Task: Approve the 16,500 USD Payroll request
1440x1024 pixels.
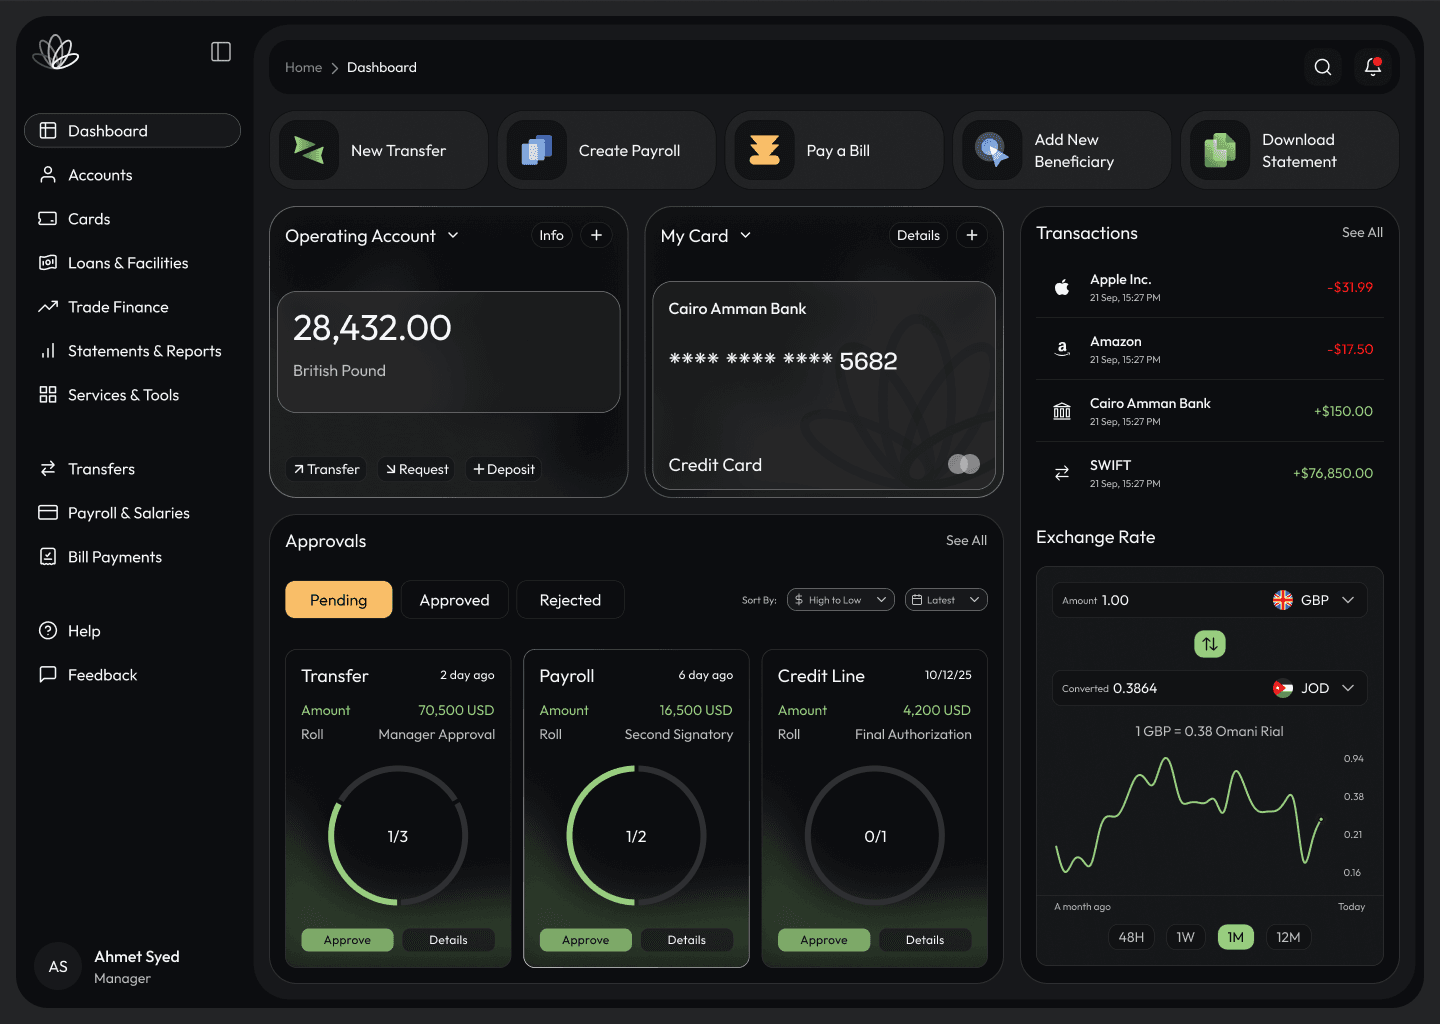Action: pyautogui.click(x=585, y=939)
